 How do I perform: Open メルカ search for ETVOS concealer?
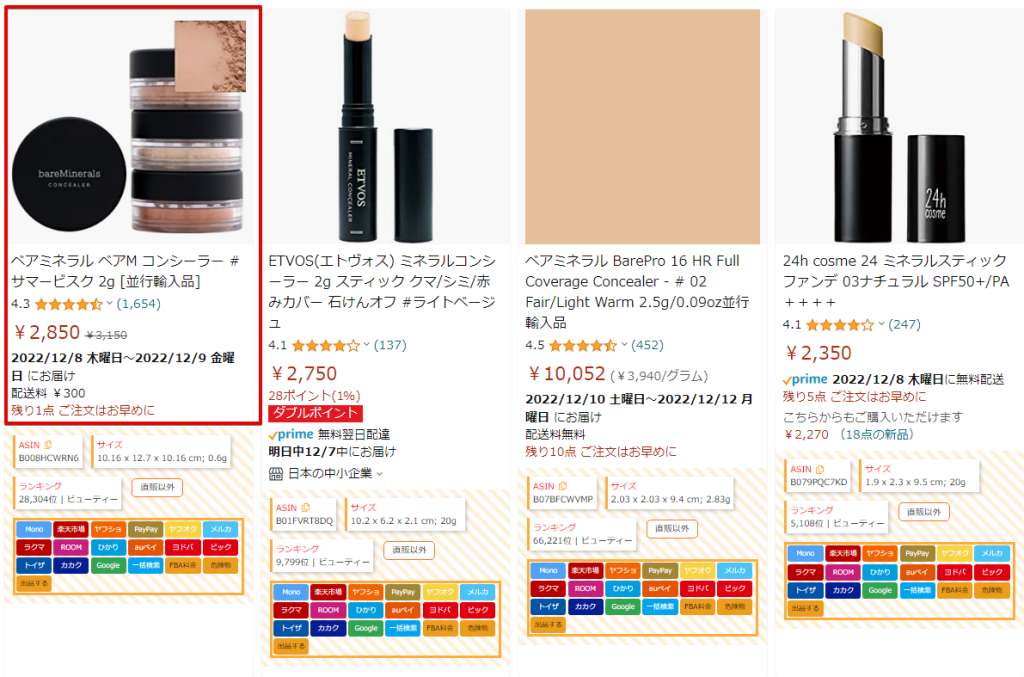478,592
